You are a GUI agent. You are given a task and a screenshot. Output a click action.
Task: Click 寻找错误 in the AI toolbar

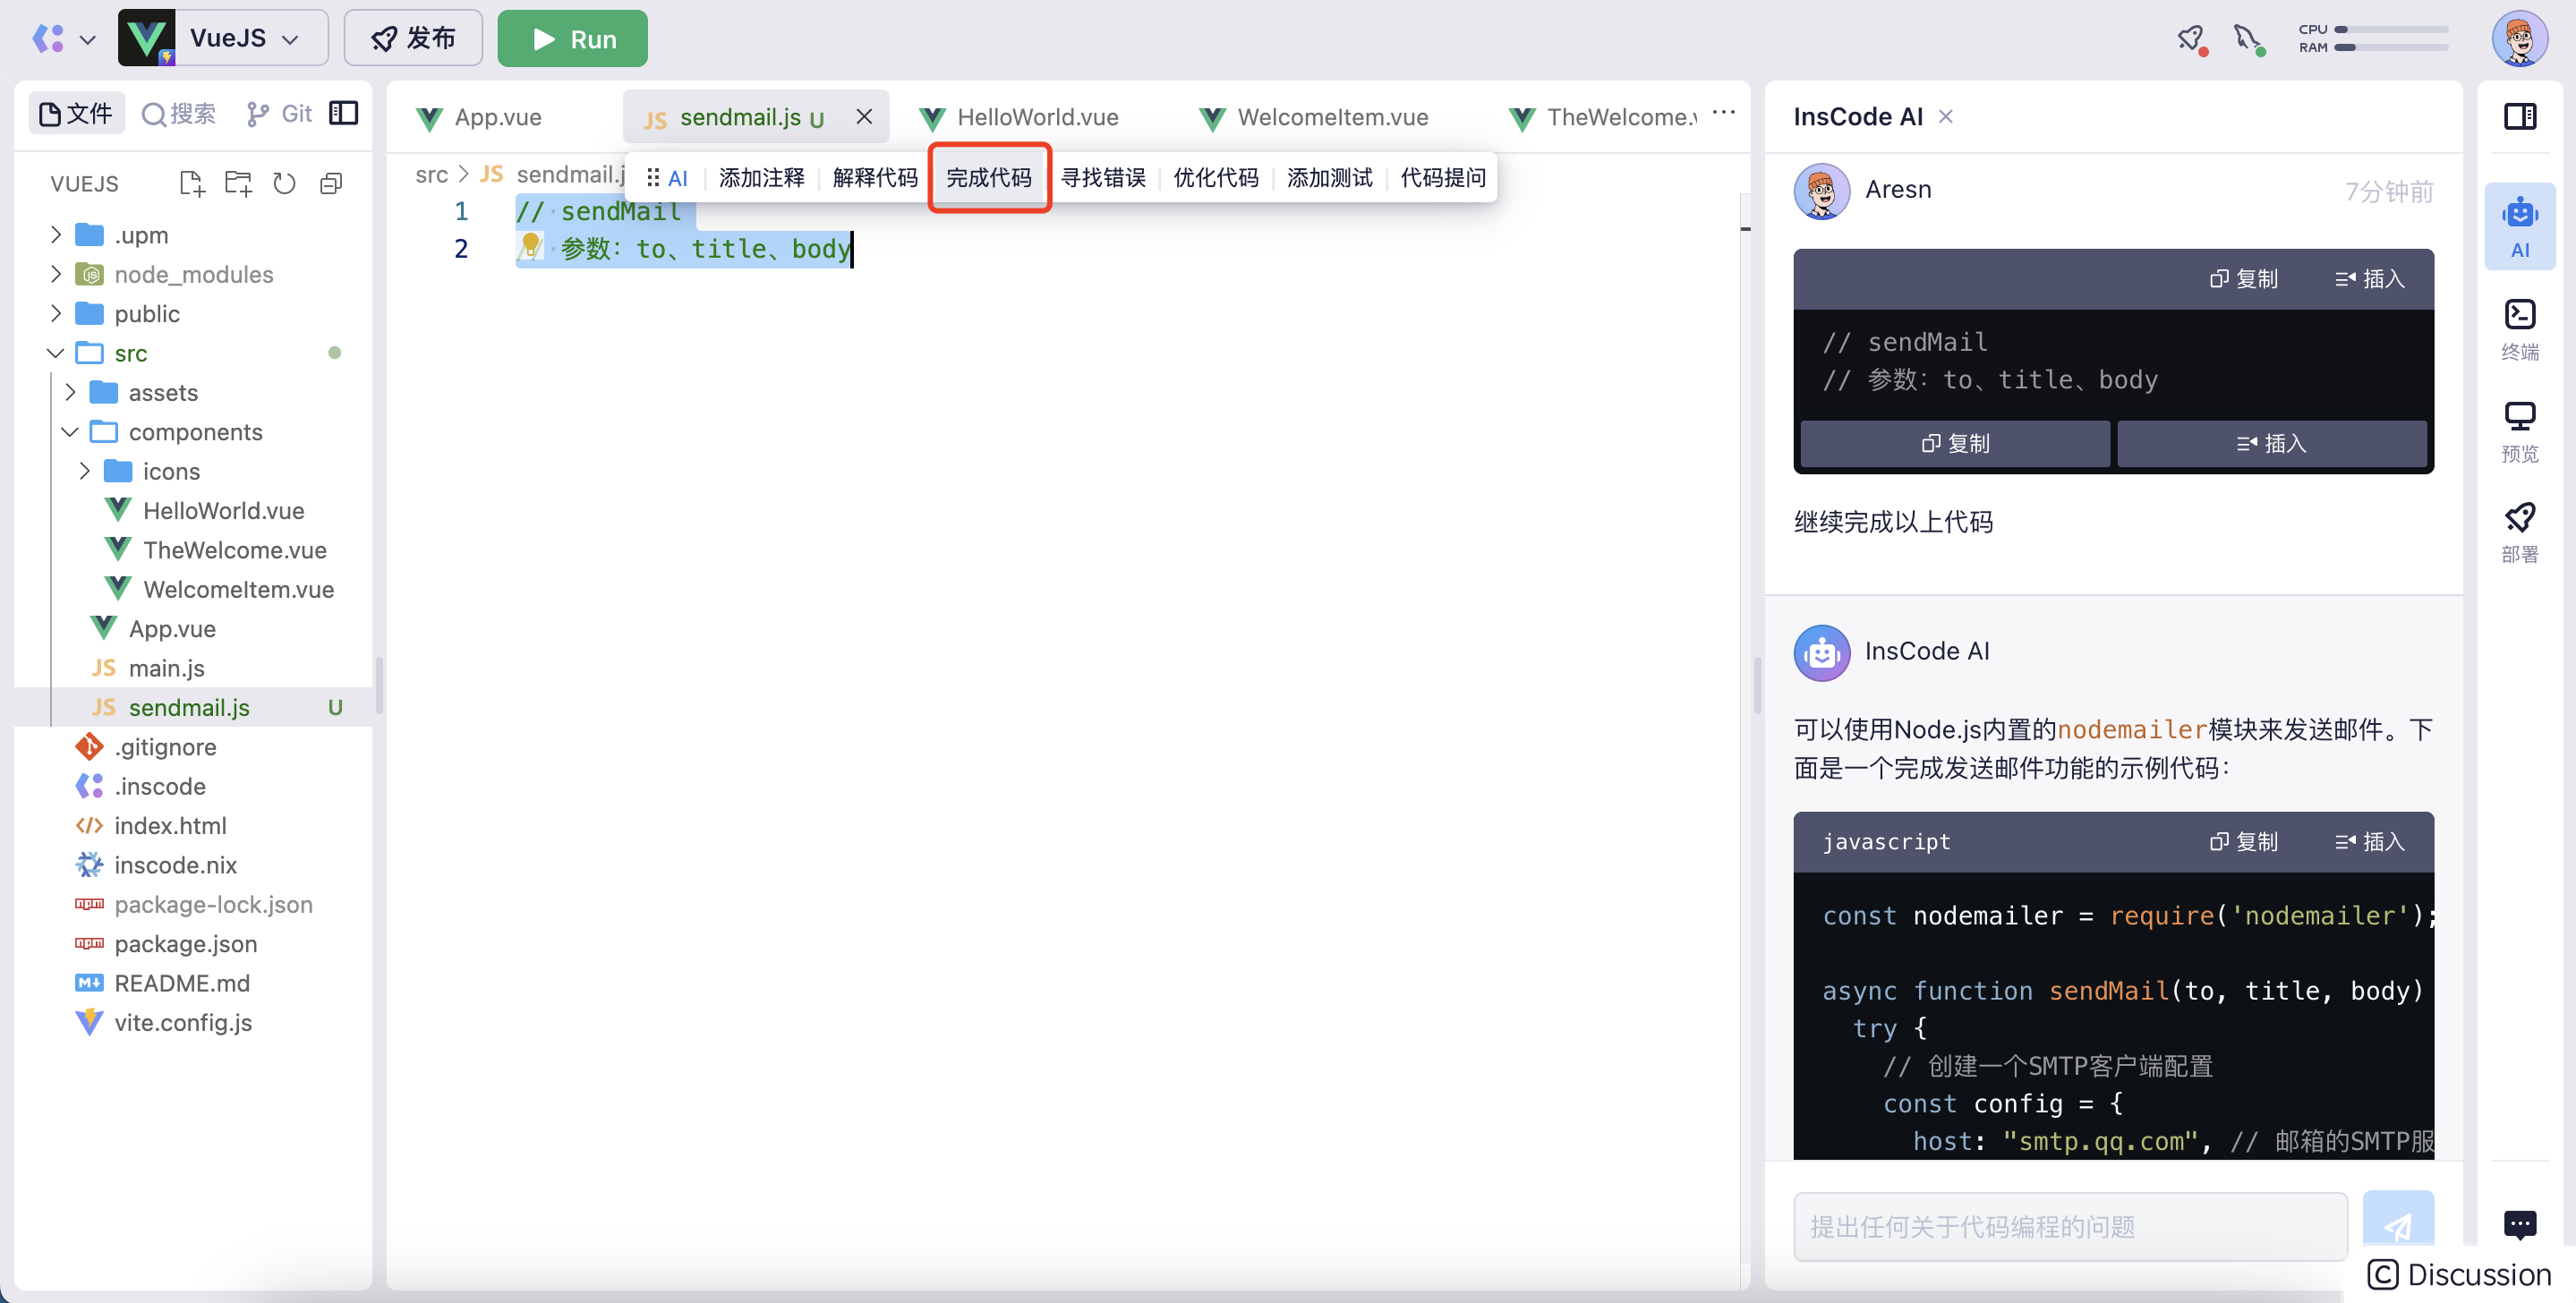pyautogui.click(x=1102, y=177)
